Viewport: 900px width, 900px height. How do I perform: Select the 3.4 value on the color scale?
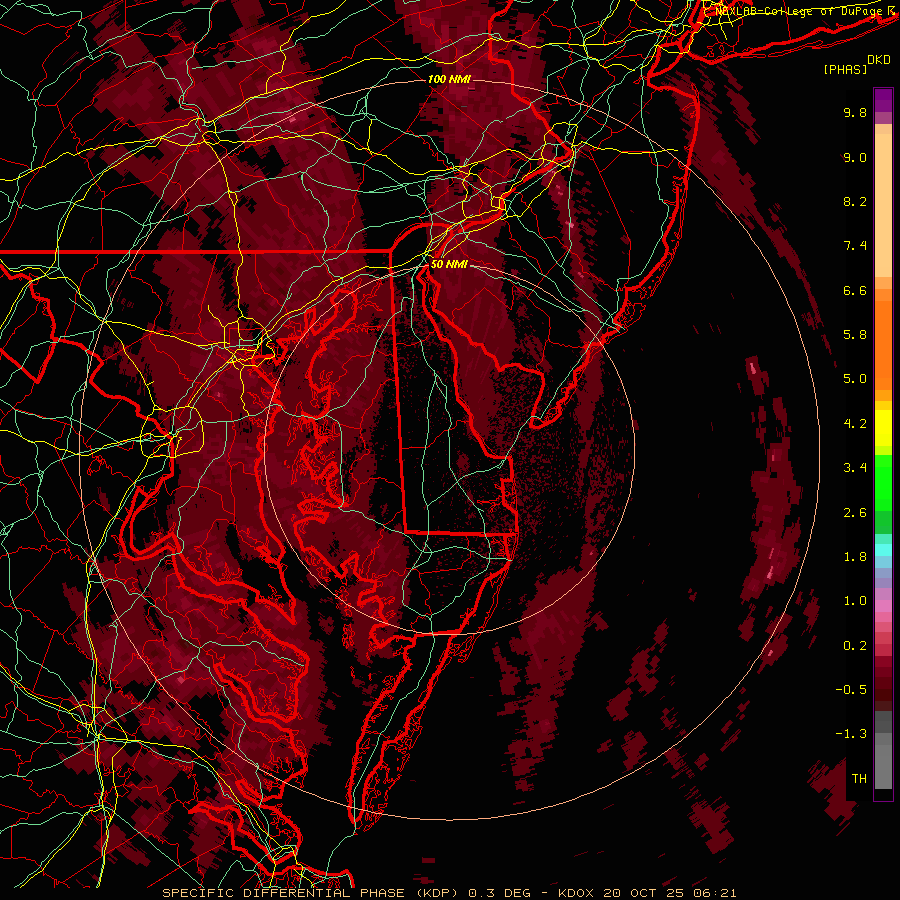click(855, 468)
